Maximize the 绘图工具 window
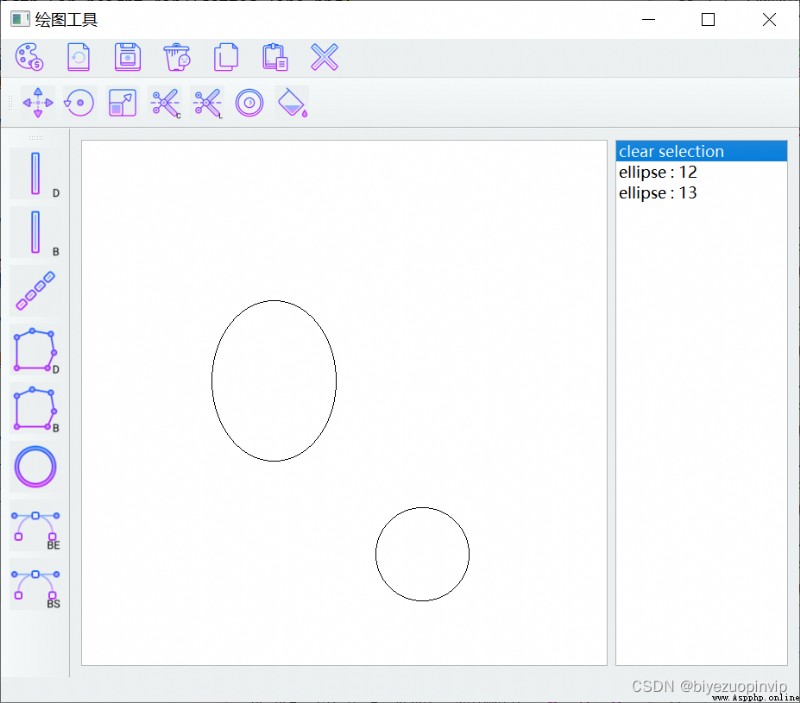800x703 pixels. [x=708, y=20]
